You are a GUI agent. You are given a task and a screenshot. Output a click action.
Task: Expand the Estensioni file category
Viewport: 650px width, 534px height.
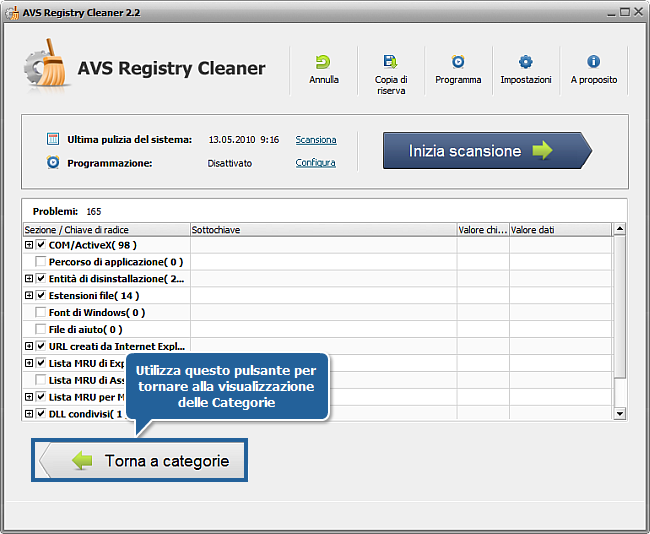29,295
